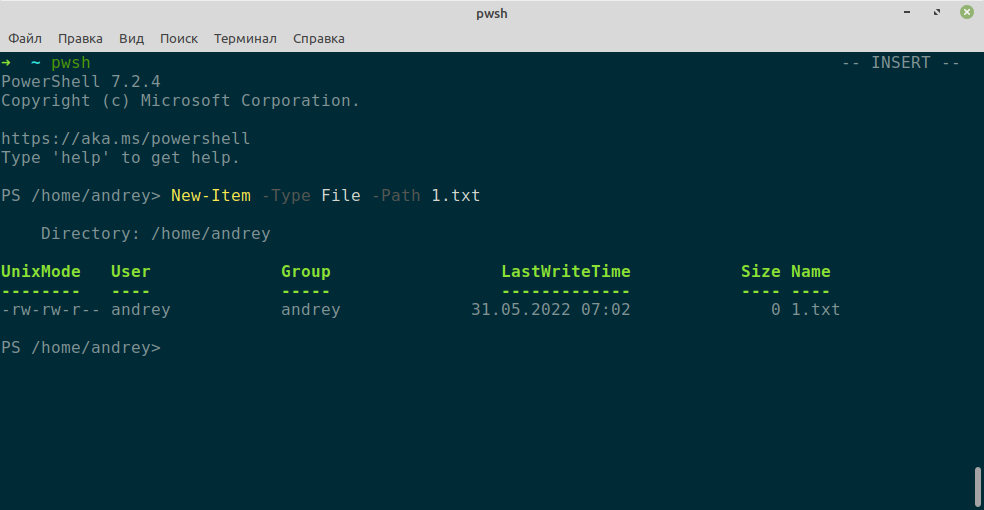Open the Поиск menu
The image size is (984, 510).
click(x=179, y=38)
